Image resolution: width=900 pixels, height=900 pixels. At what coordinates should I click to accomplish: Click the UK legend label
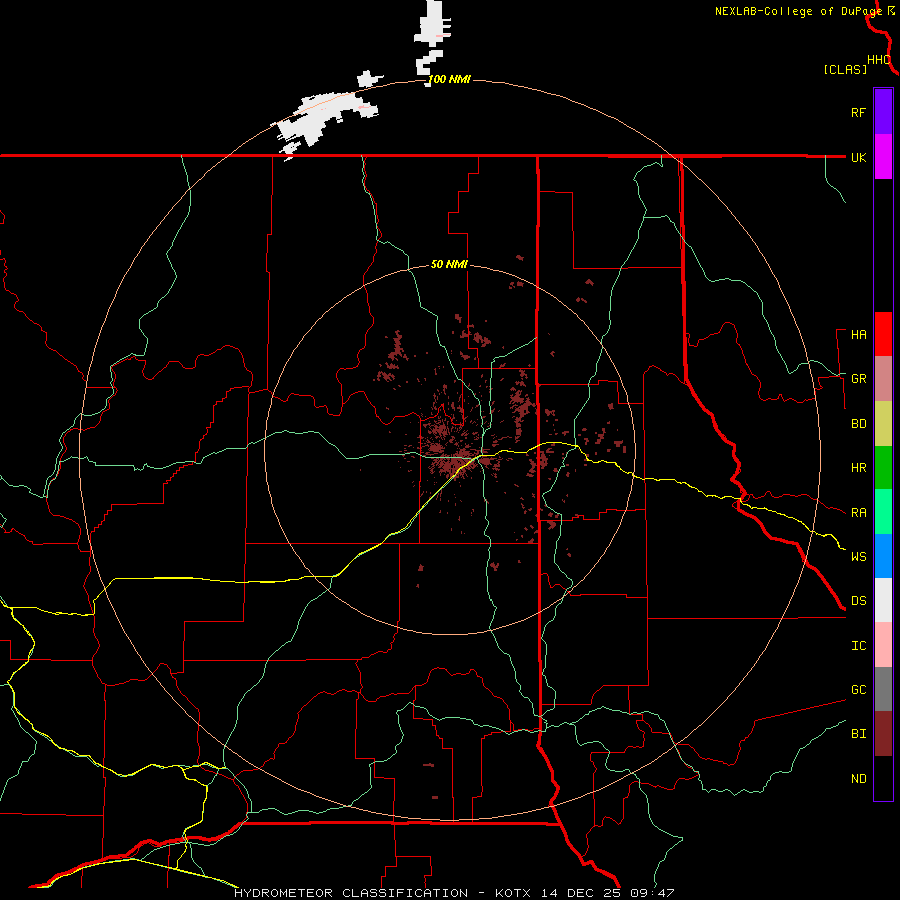point(858,157)
